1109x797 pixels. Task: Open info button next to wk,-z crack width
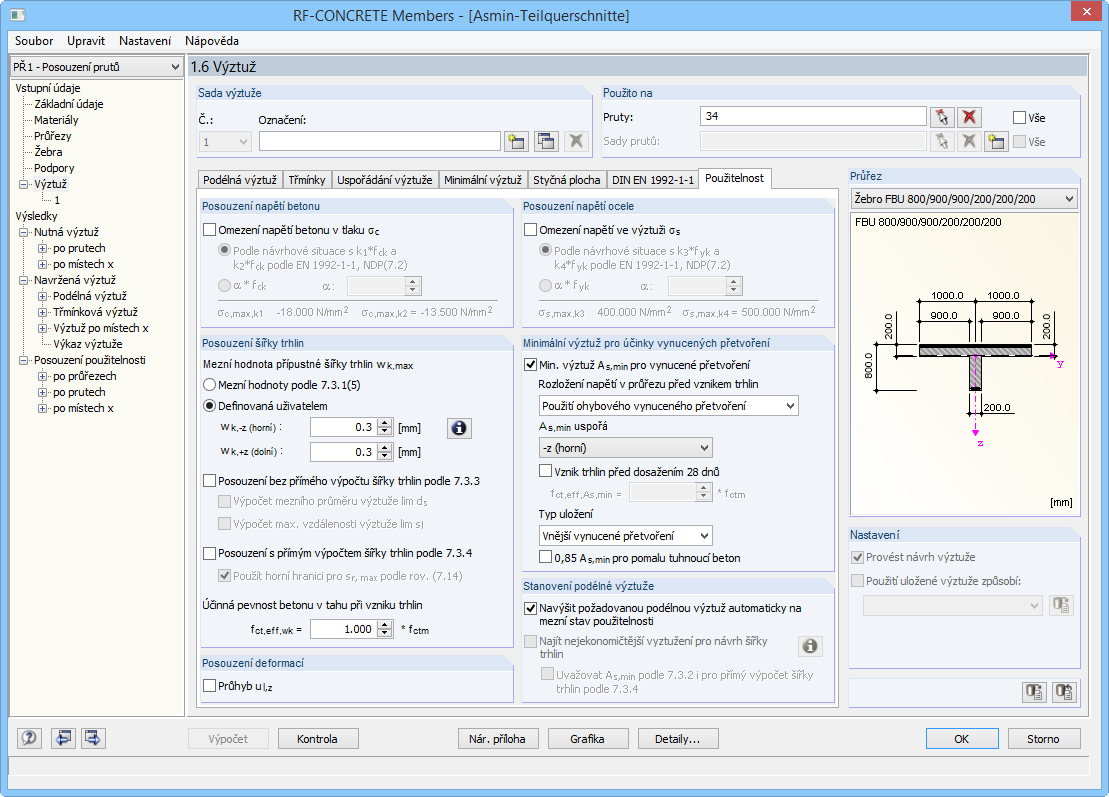[459, 428]
